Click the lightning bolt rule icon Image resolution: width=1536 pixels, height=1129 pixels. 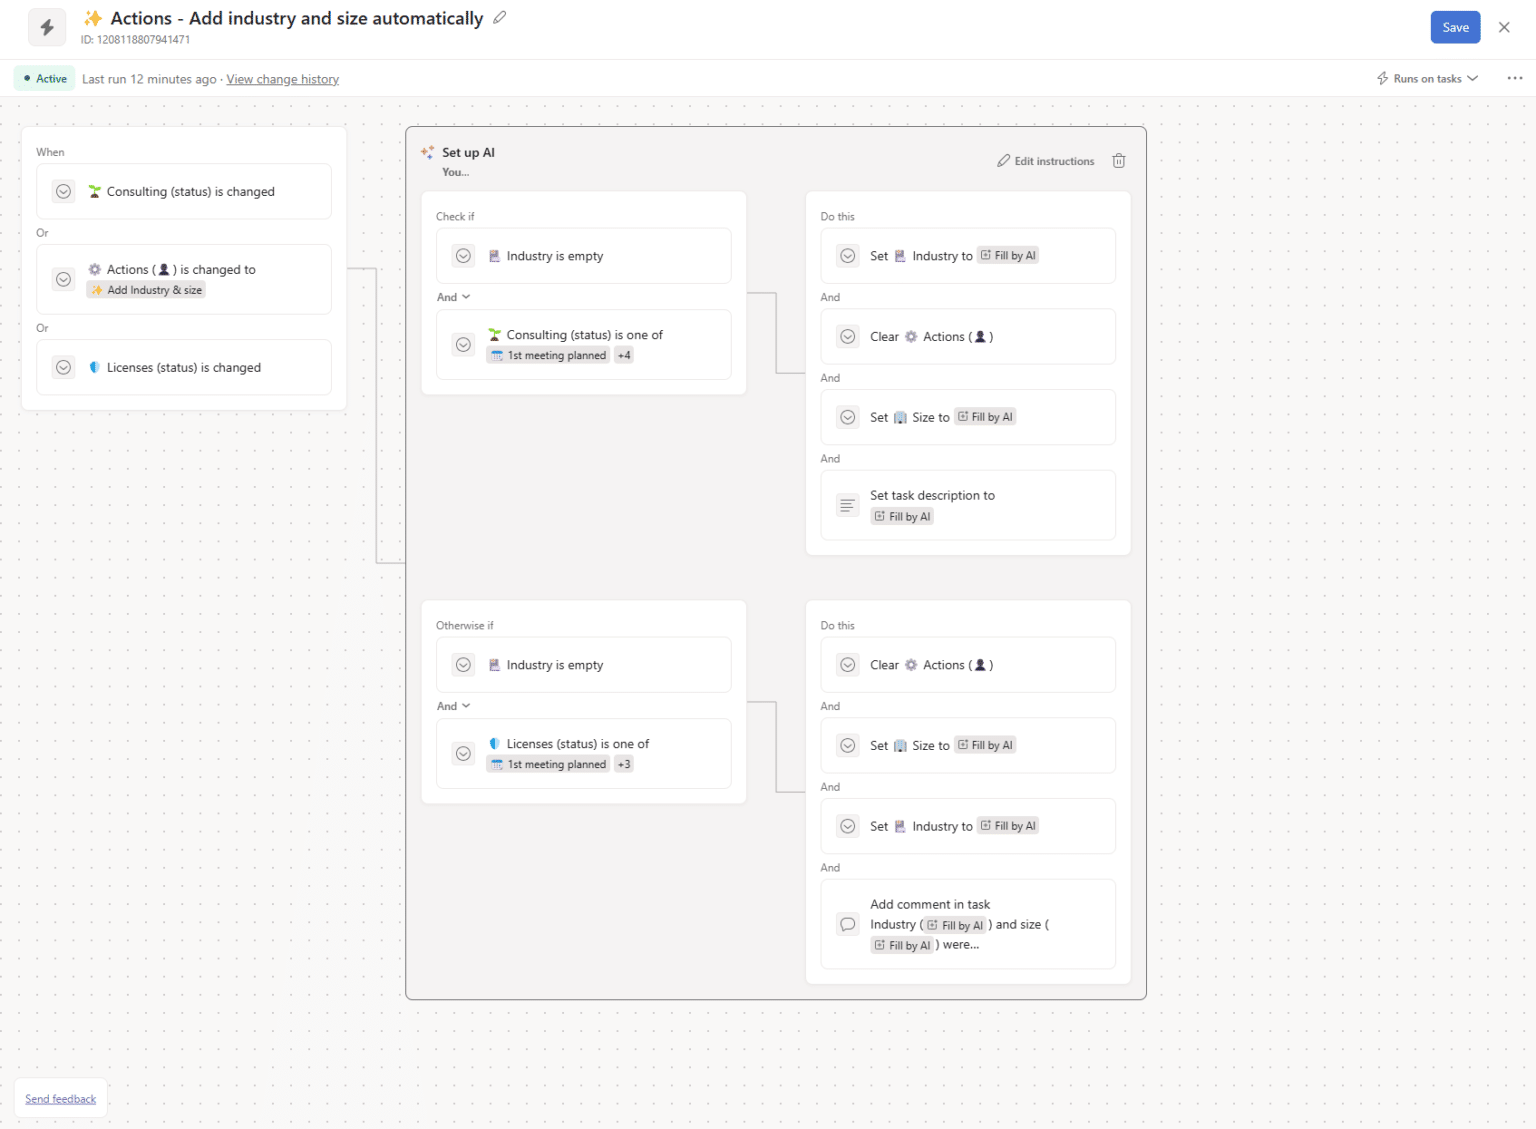[x=47, y=28]
